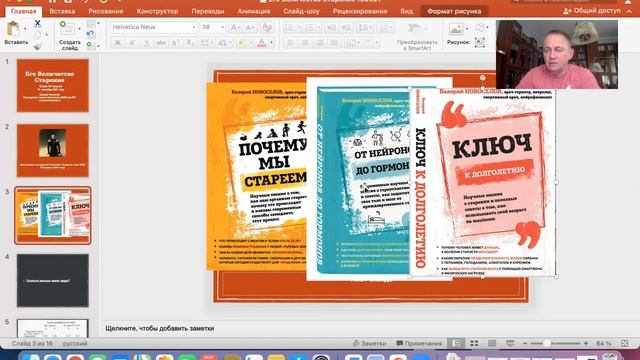This screenshot has height=360, width=640.
Task: Toggle Примечания comments pane
Action: (419, 343)
